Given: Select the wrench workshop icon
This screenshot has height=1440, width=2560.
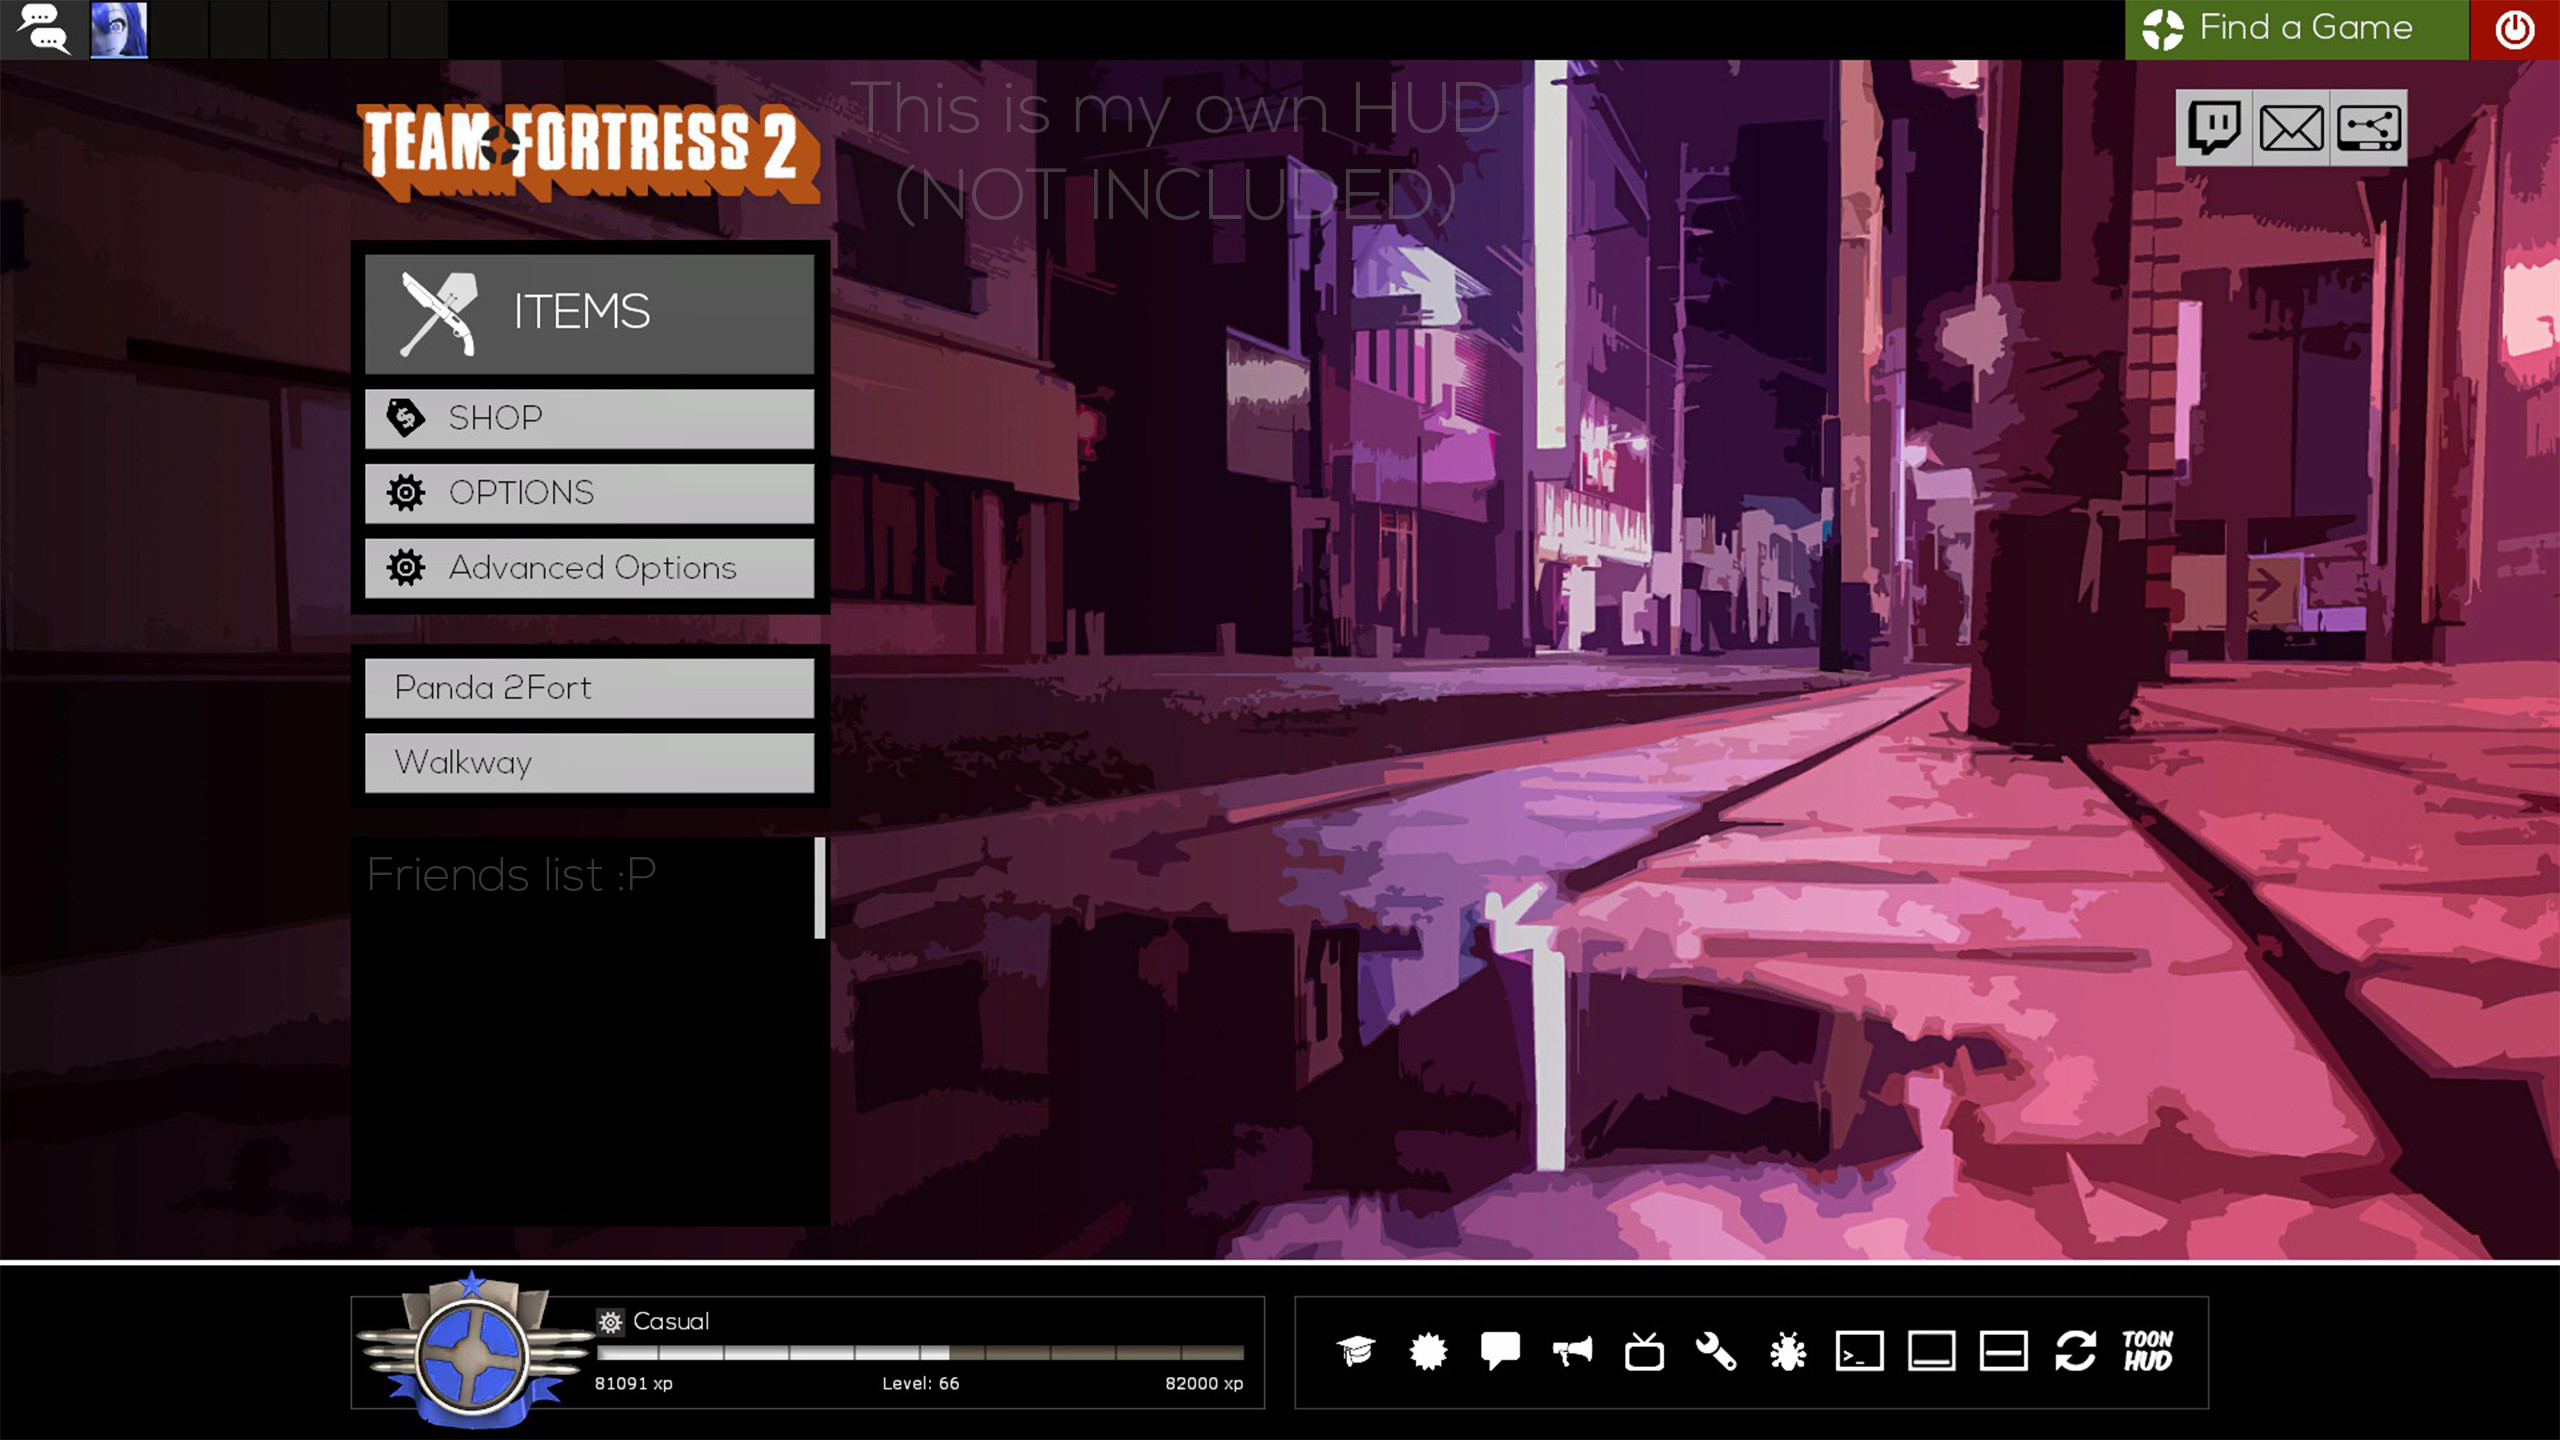Looking at the screenshot, I should tap(1714, 1353).
